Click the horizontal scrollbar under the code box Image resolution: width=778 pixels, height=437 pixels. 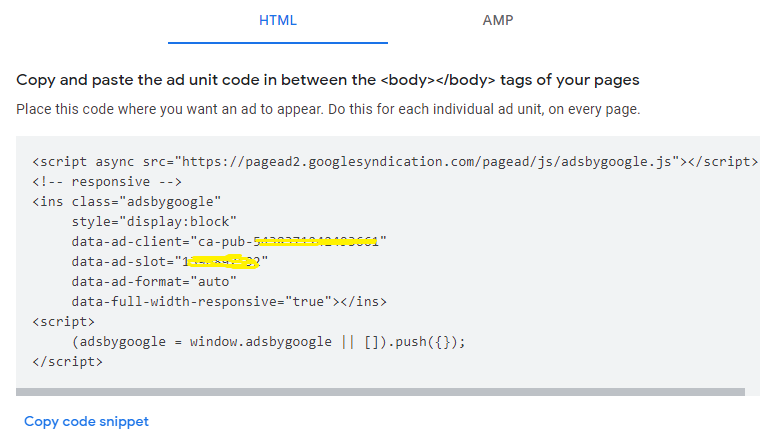pos(380,392)
